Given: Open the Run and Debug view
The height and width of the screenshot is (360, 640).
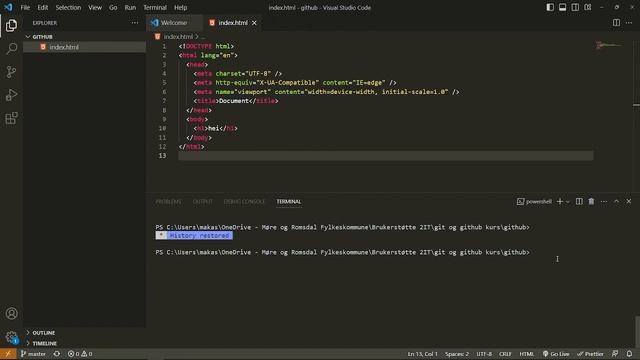Looking at the screenshot, I should click(x=11, y=95).
